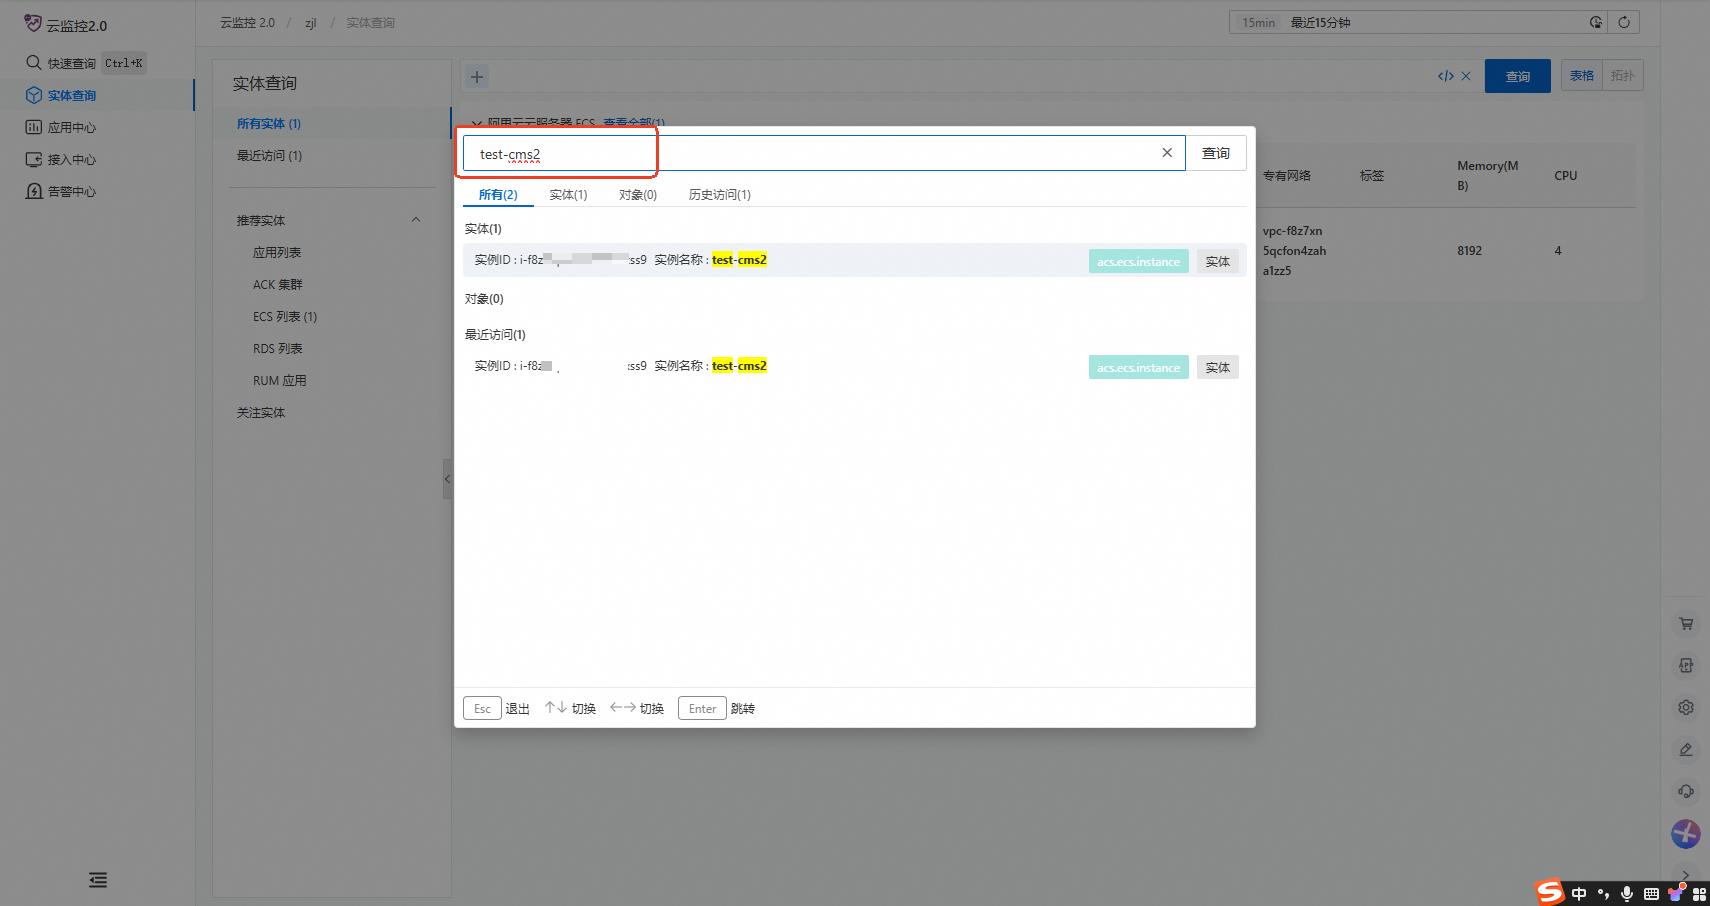Open the support headset icon on right rail
This screenshot has width=1710, height=906.
click(1686, 792)
